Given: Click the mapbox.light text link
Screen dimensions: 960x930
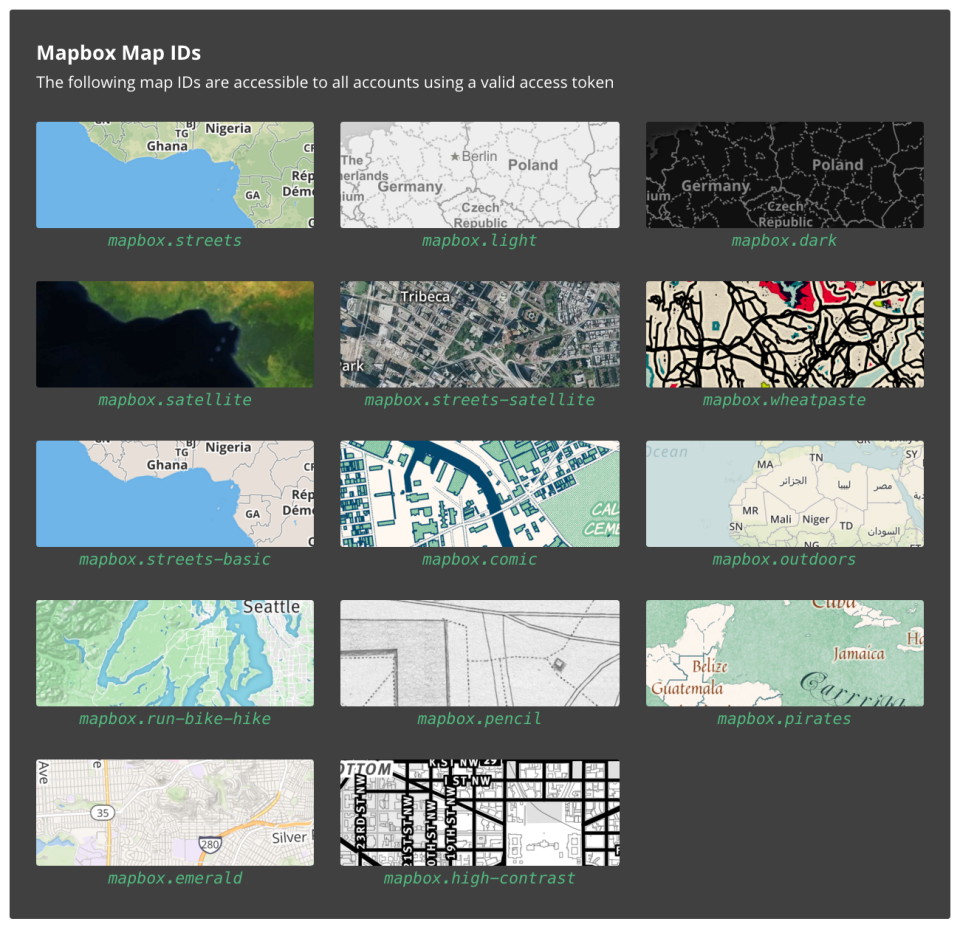Looking at the screenshot, I should [x=480, y=240].
